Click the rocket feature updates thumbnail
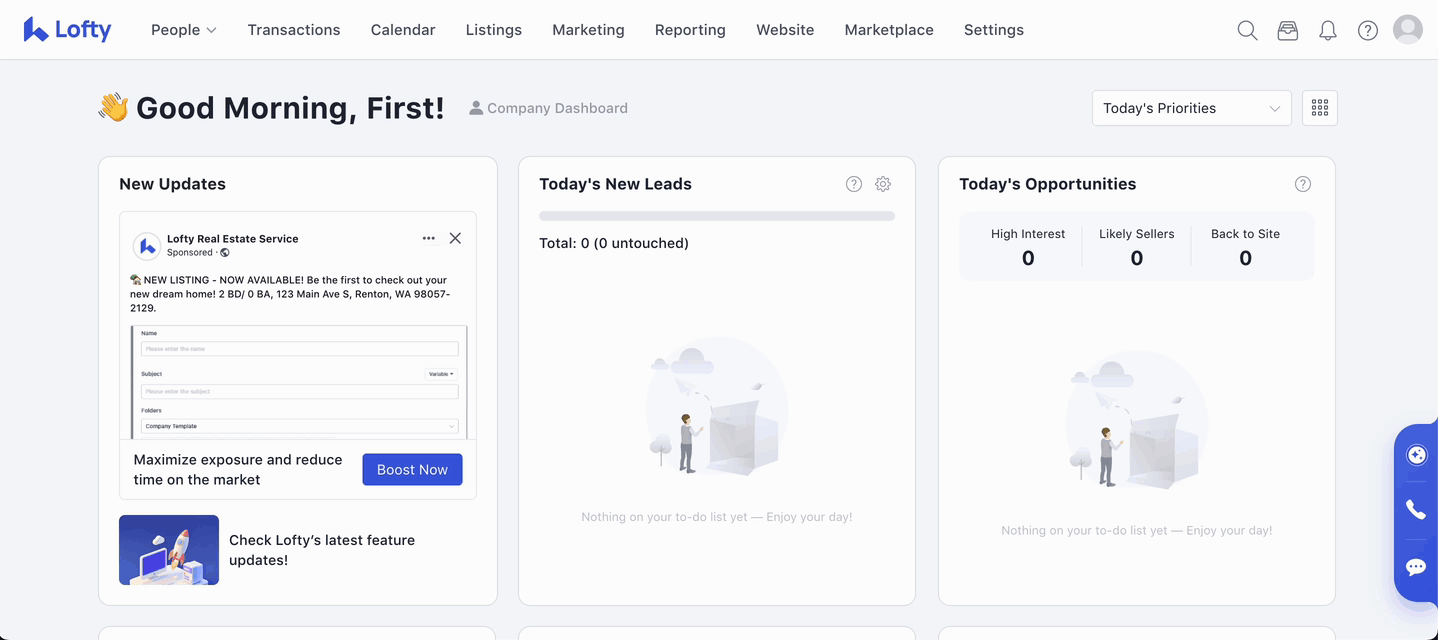The image size is (1438, 640). (x=169, y=550)
